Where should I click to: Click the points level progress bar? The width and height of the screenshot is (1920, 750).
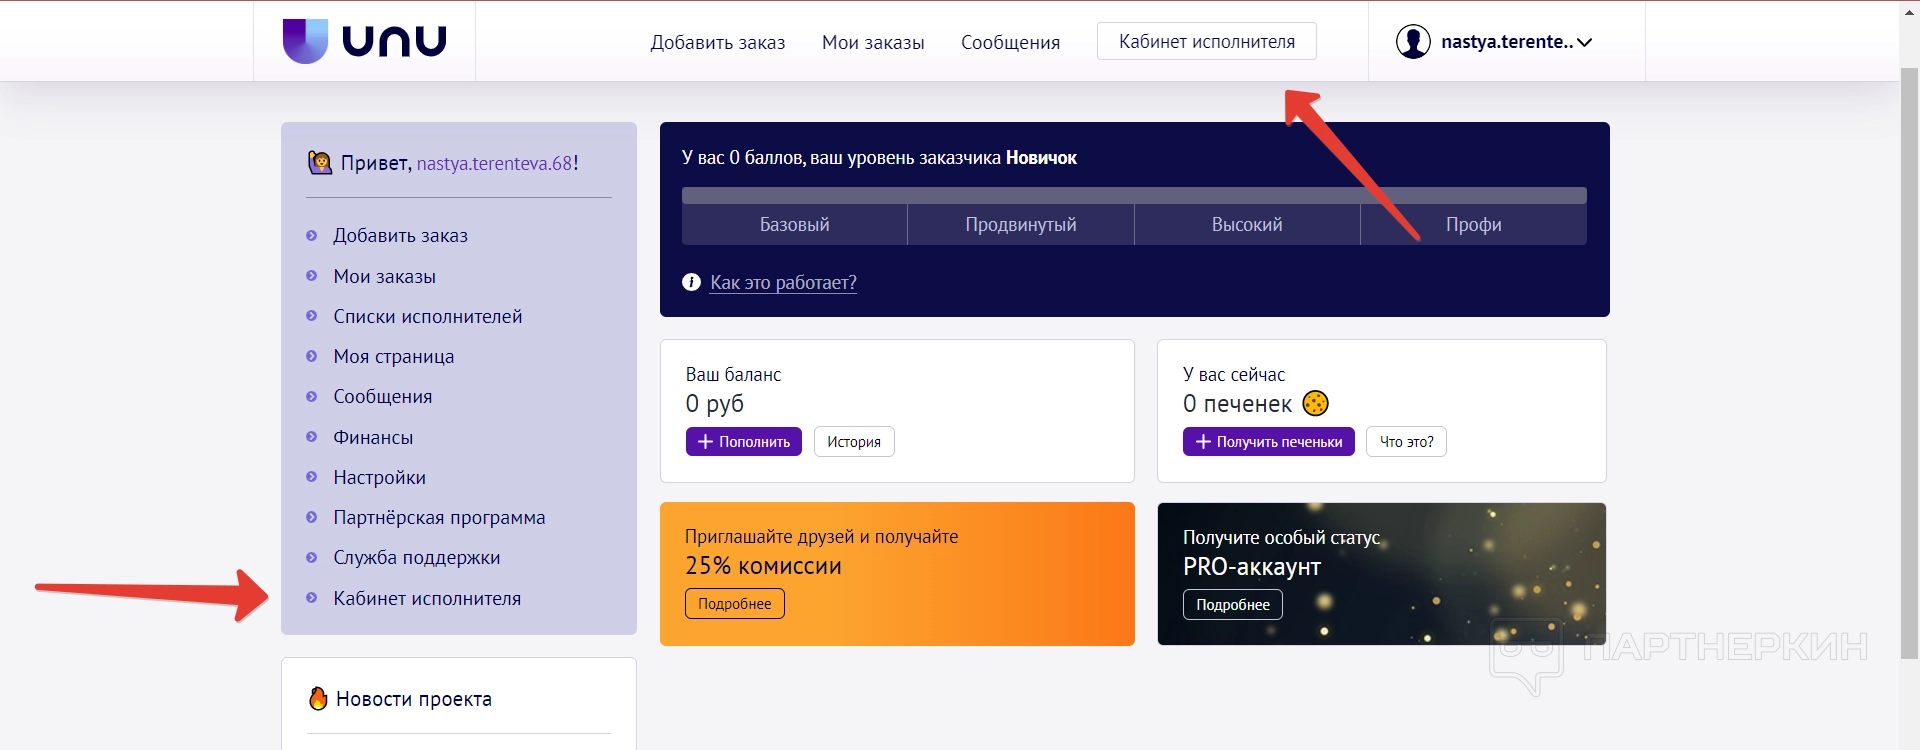1134,195
